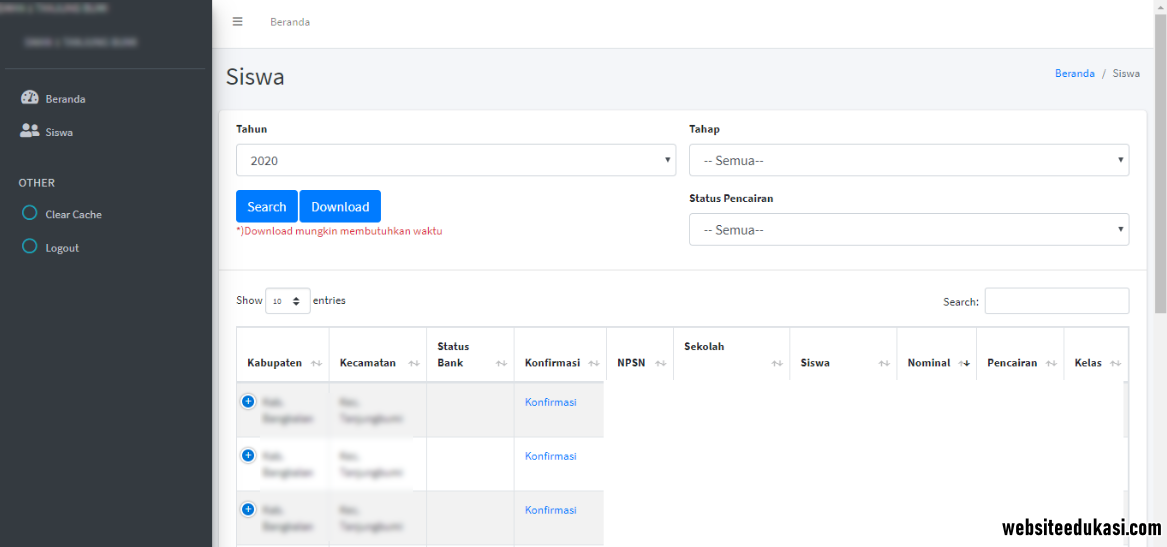Image resolution: width=1167 pixels, height=547 pixels.
Task: Open the first row Konfirmasi link
Action: point(550,402)
